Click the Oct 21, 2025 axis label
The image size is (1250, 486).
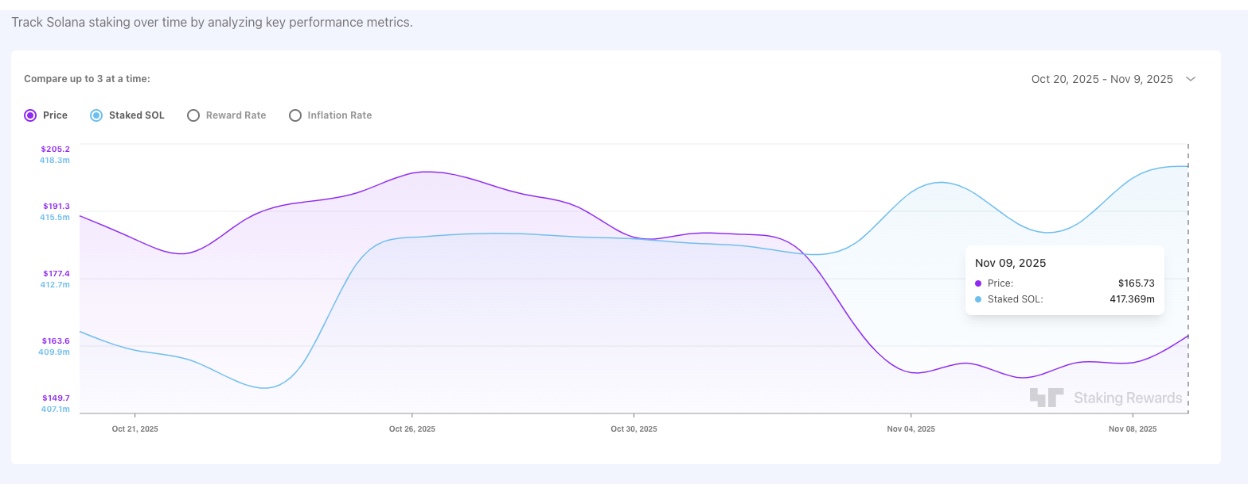[135, 429]
